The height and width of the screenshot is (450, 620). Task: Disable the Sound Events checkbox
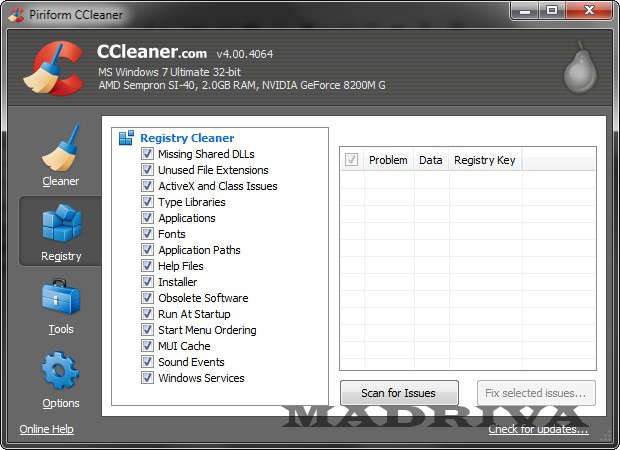(147, 362)
